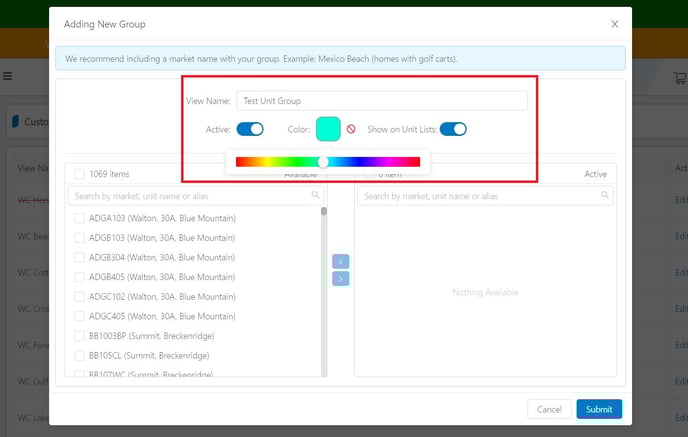Move selected units right with the arrow button
Screen dimensions: 688x437
pos(340,279)
